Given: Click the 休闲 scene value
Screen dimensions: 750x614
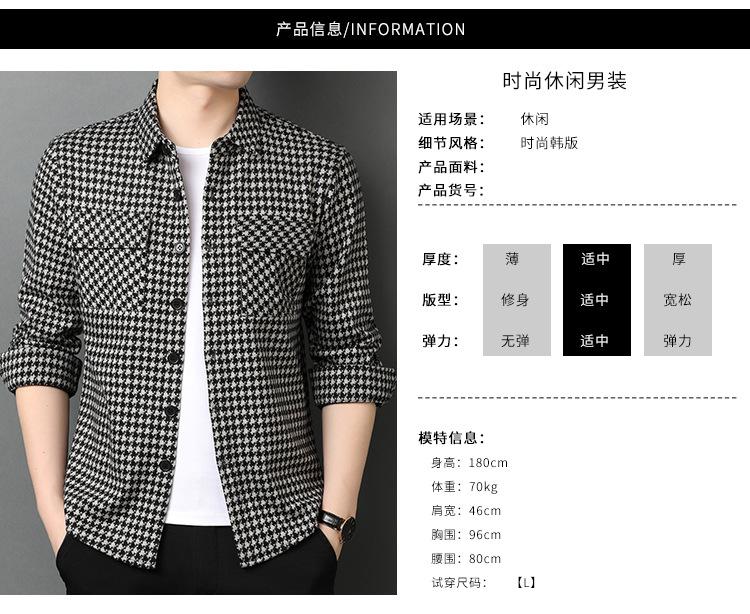Looking at the screenshot, I should click(x=534, y=119).
